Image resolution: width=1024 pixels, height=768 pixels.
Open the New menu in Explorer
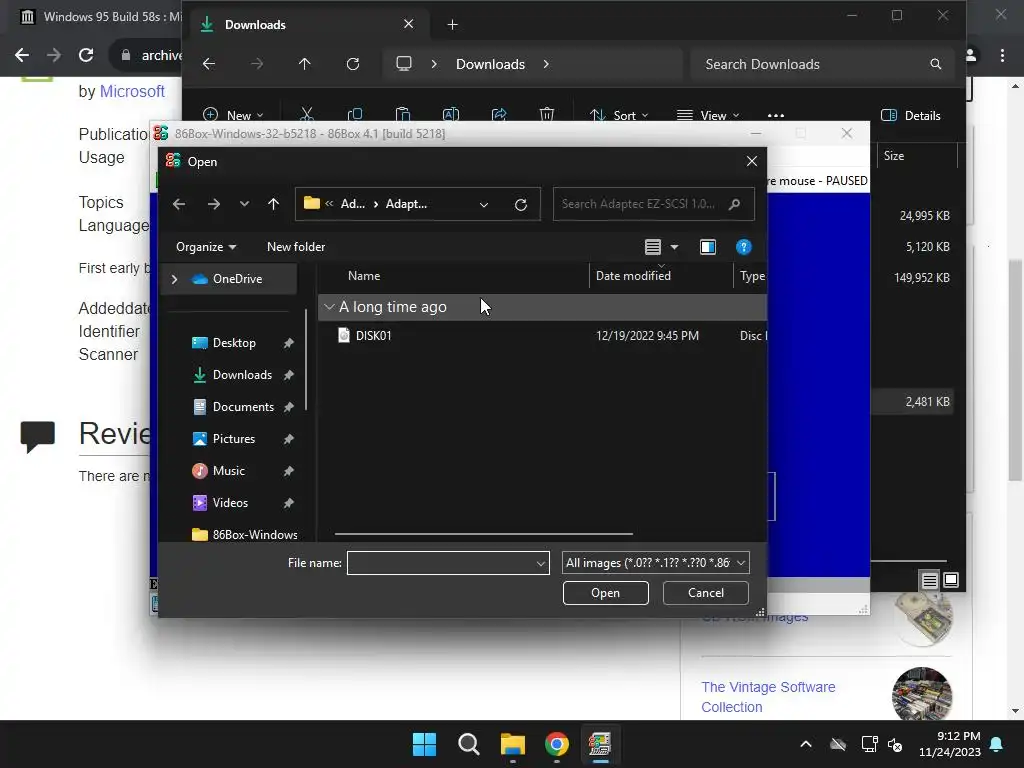tap(233, 115)
